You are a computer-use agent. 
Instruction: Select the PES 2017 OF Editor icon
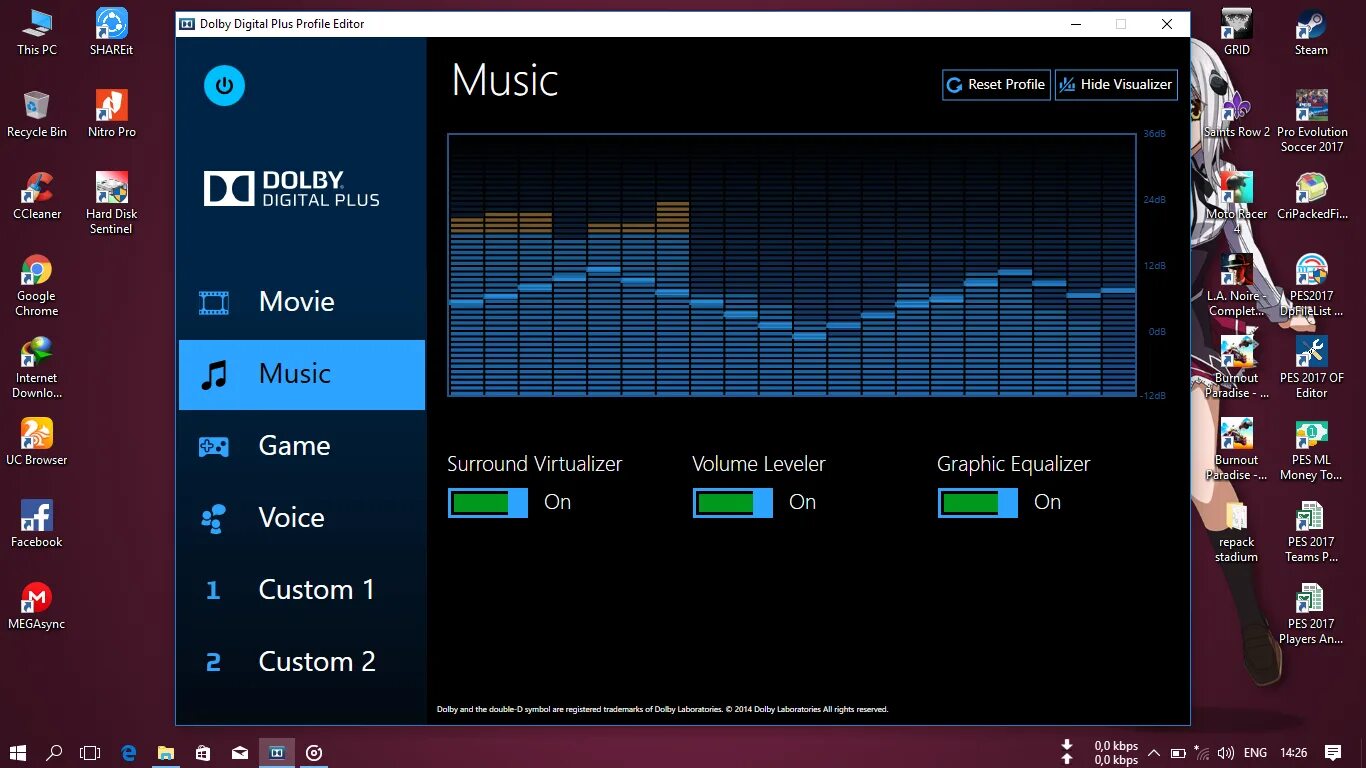[x=1311, y=367]
